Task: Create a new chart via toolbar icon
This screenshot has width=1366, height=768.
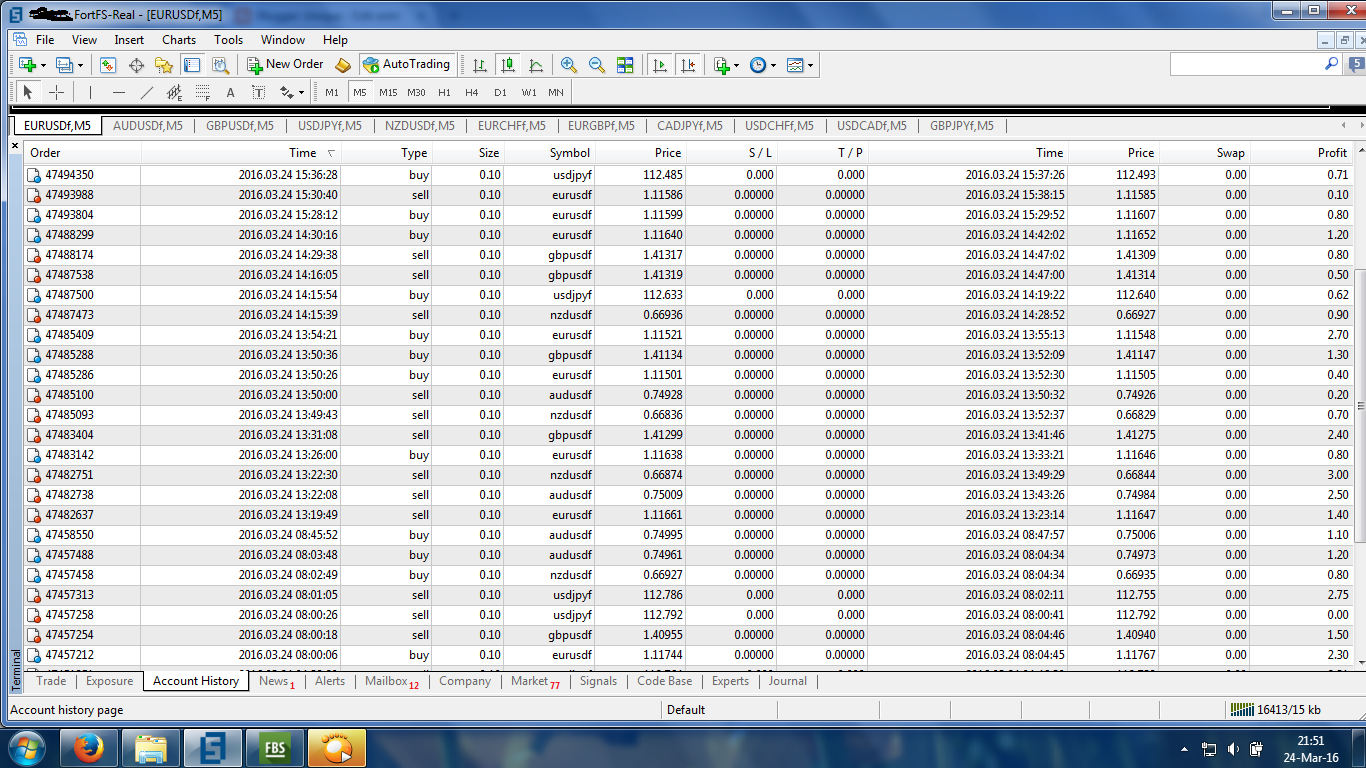Action: click(27, 65)
